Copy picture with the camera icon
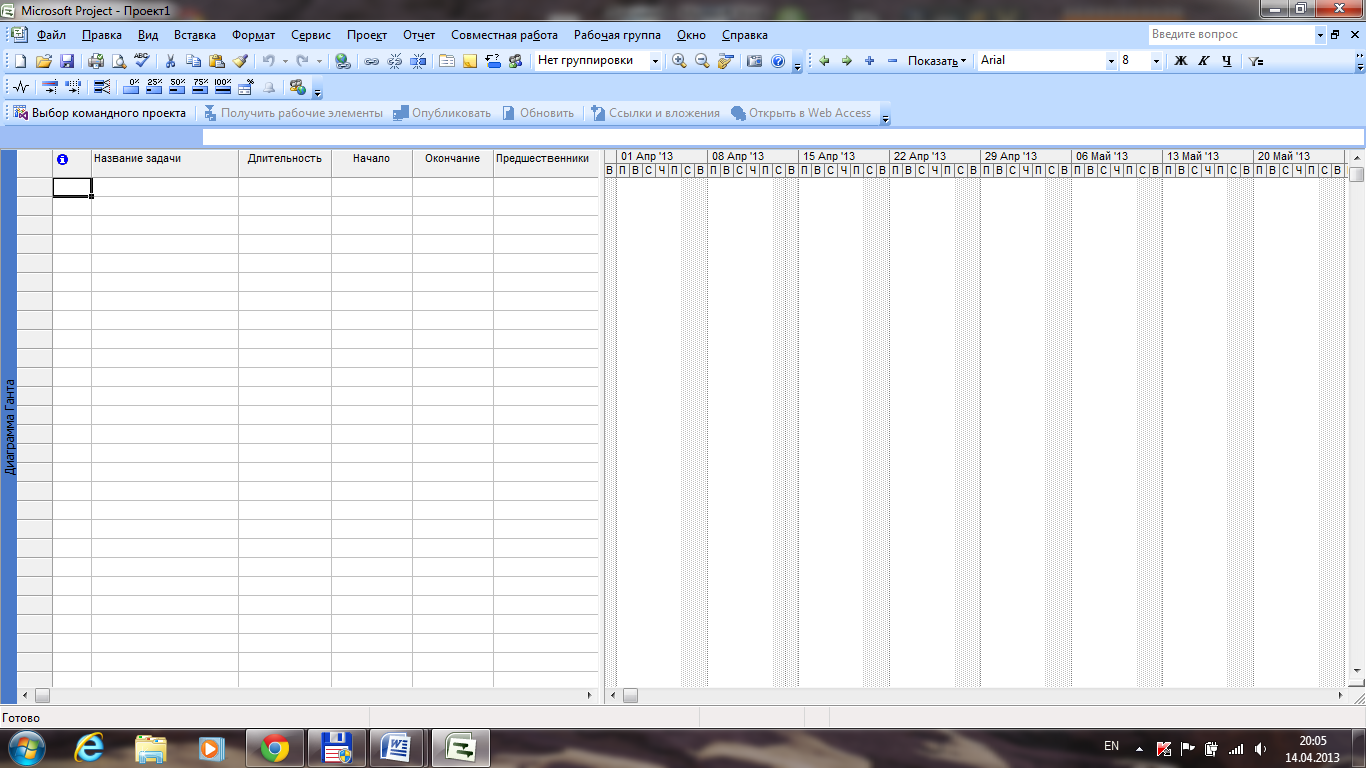The image size is (1366, 768). point(755,61)
